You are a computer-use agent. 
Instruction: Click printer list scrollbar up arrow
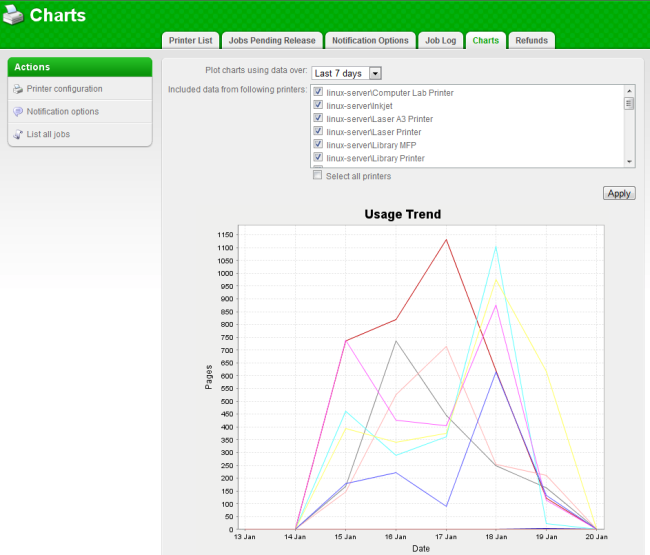[x=629, y=91]
